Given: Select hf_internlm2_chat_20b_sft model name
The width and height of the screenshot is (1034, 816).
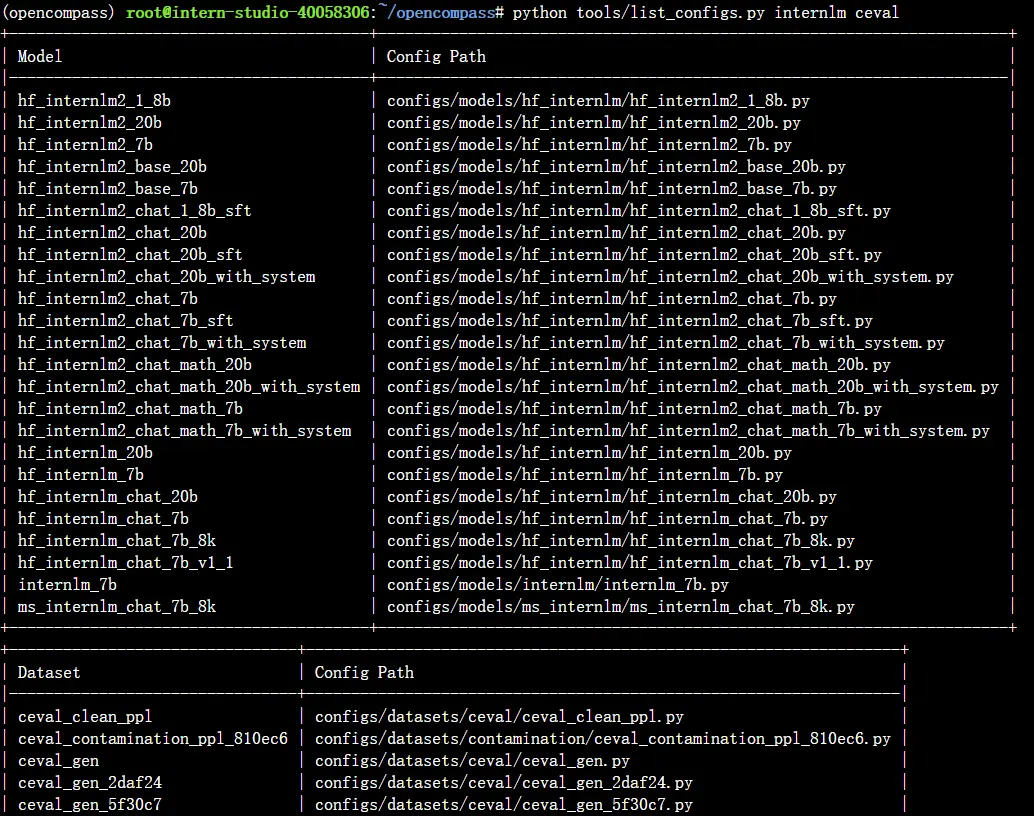Looking at the screenshot, I should pyautogui.click(x=130, y=255).
